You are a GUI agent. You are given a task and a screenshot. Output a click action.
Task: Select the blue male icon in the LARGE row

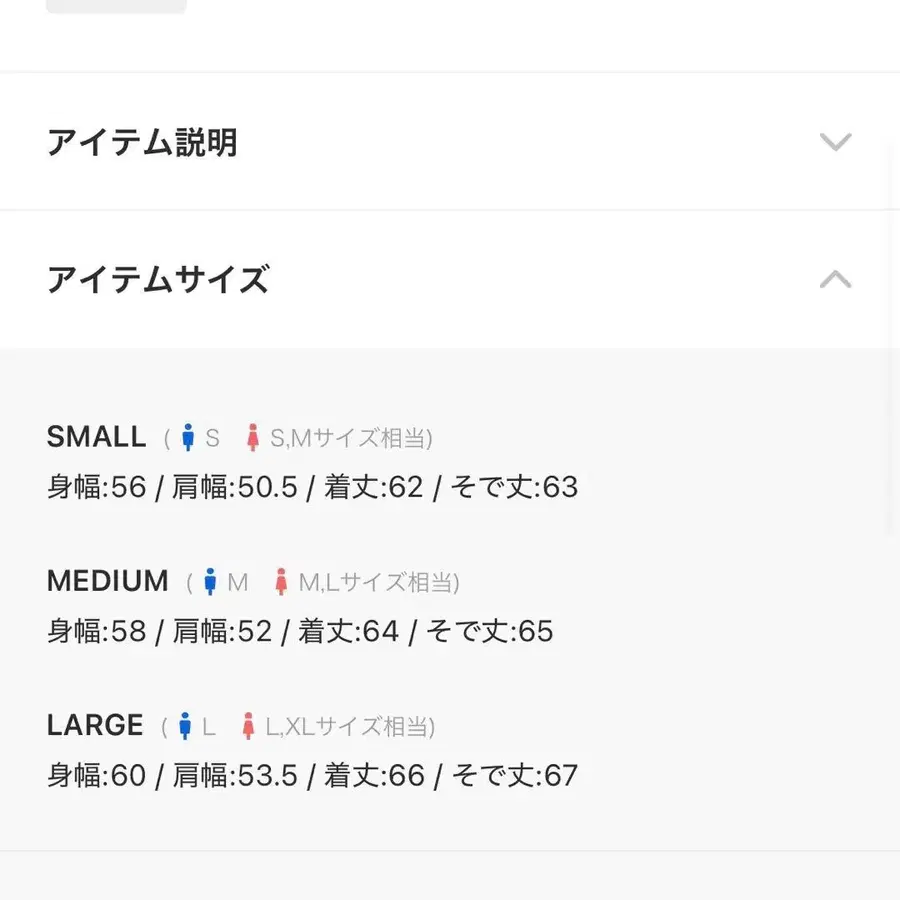184,725
